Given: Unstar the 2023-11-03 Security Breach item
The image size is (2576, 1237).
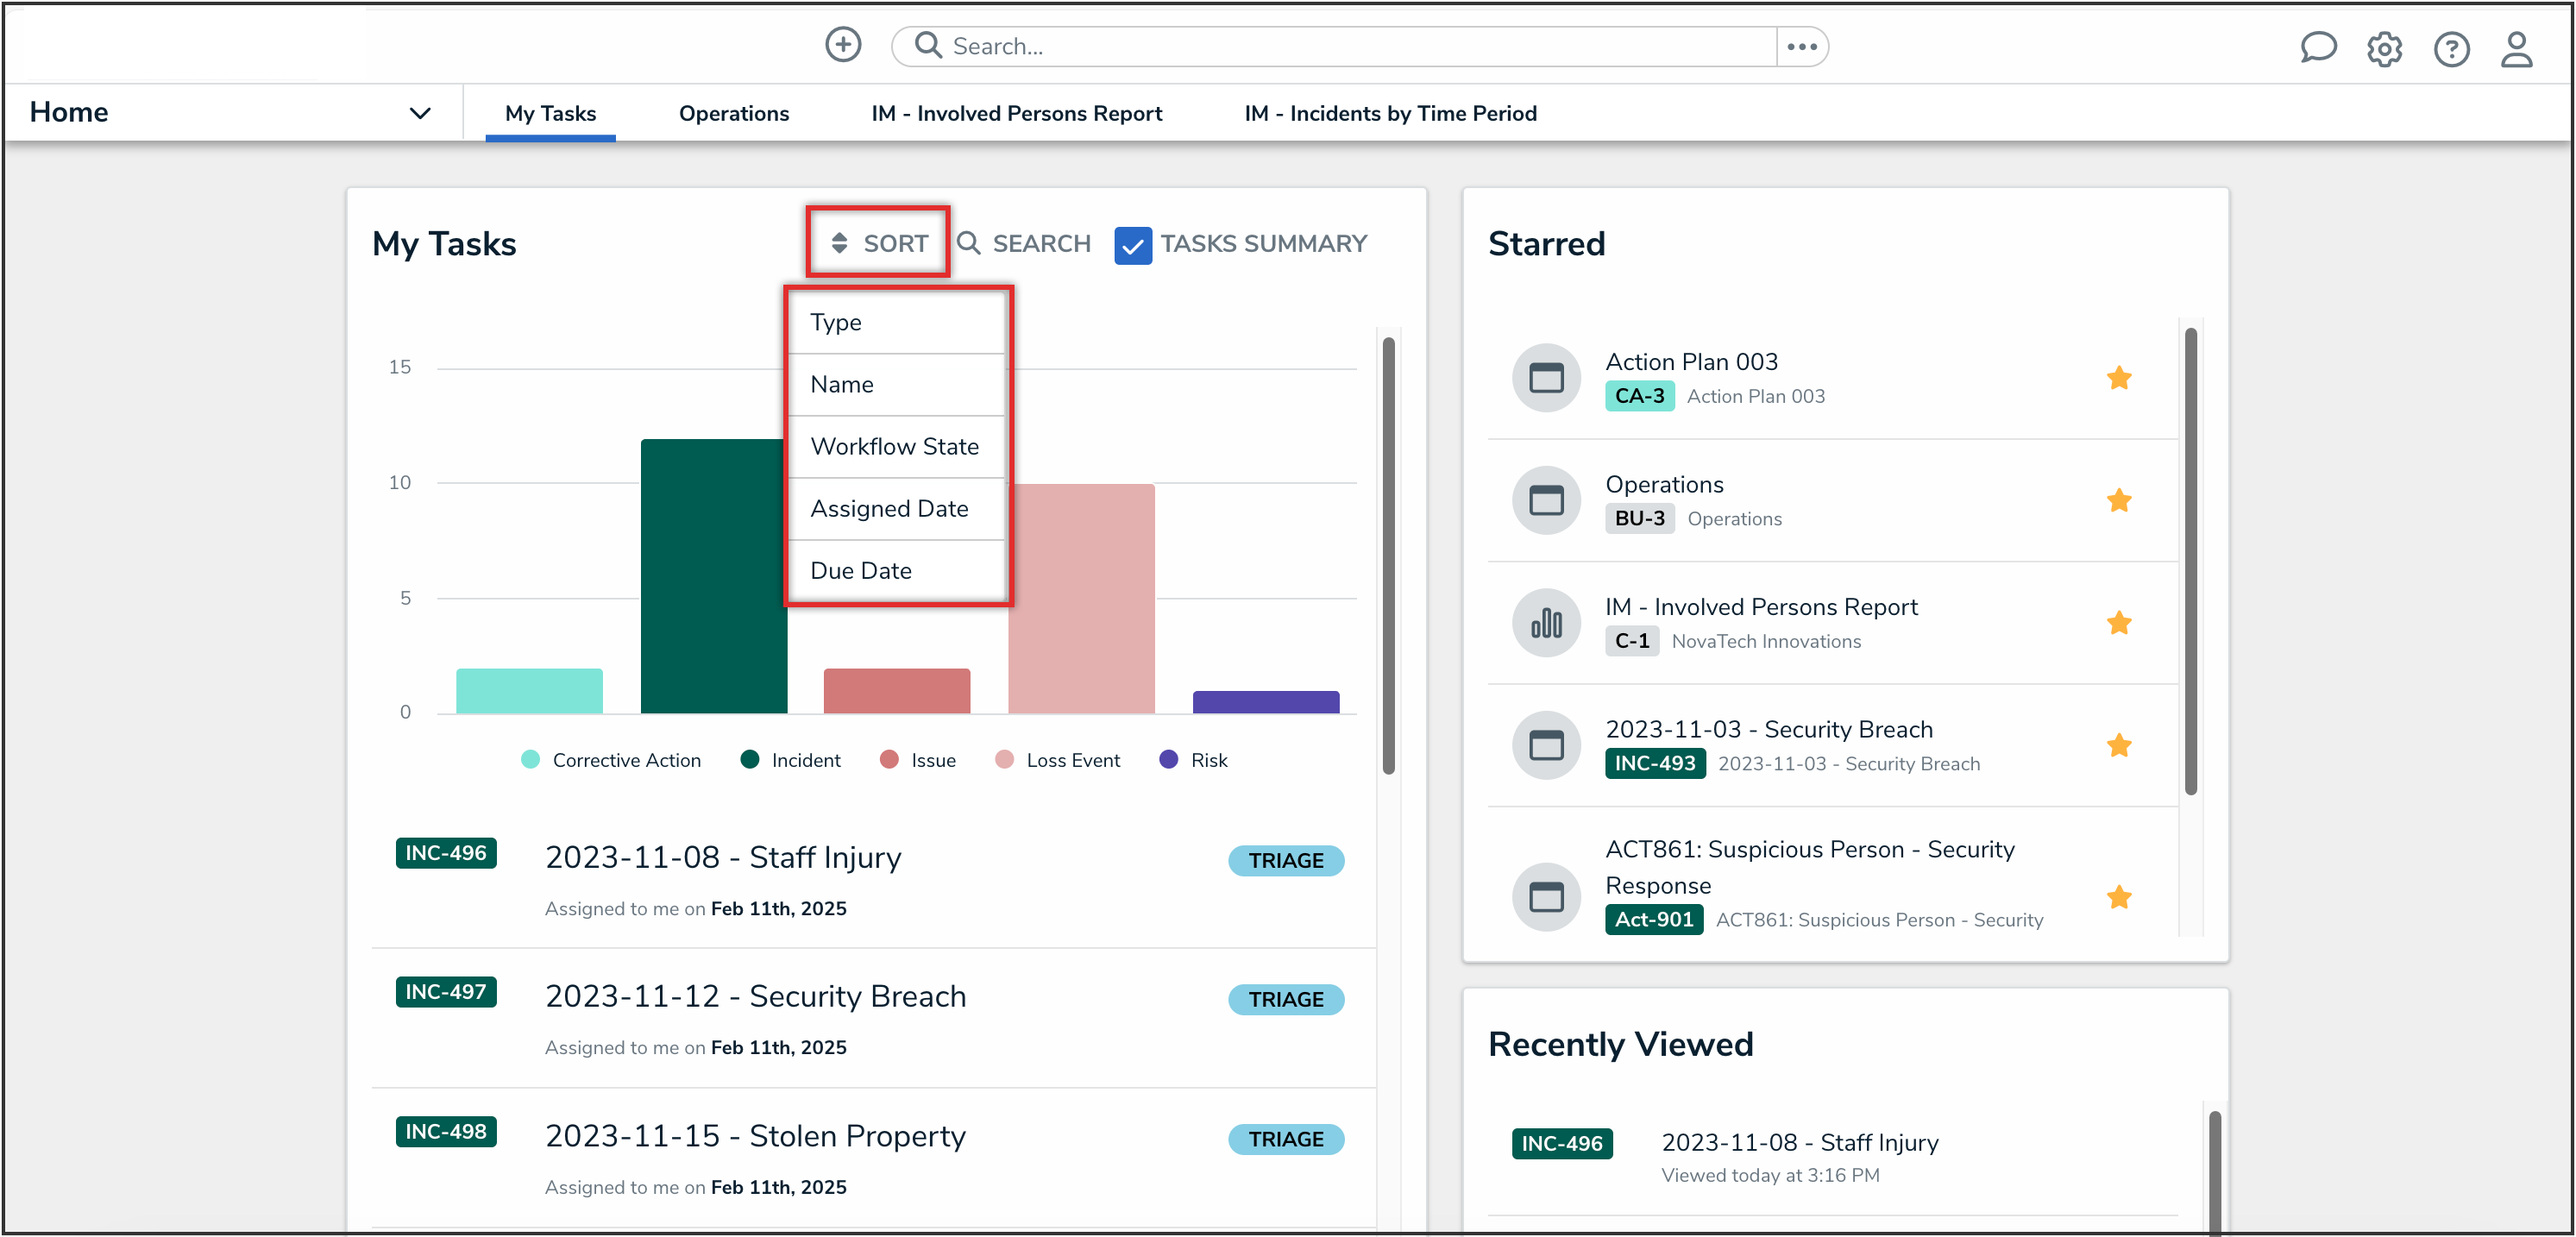Looking at the screenshot, I should point(2118,745).
